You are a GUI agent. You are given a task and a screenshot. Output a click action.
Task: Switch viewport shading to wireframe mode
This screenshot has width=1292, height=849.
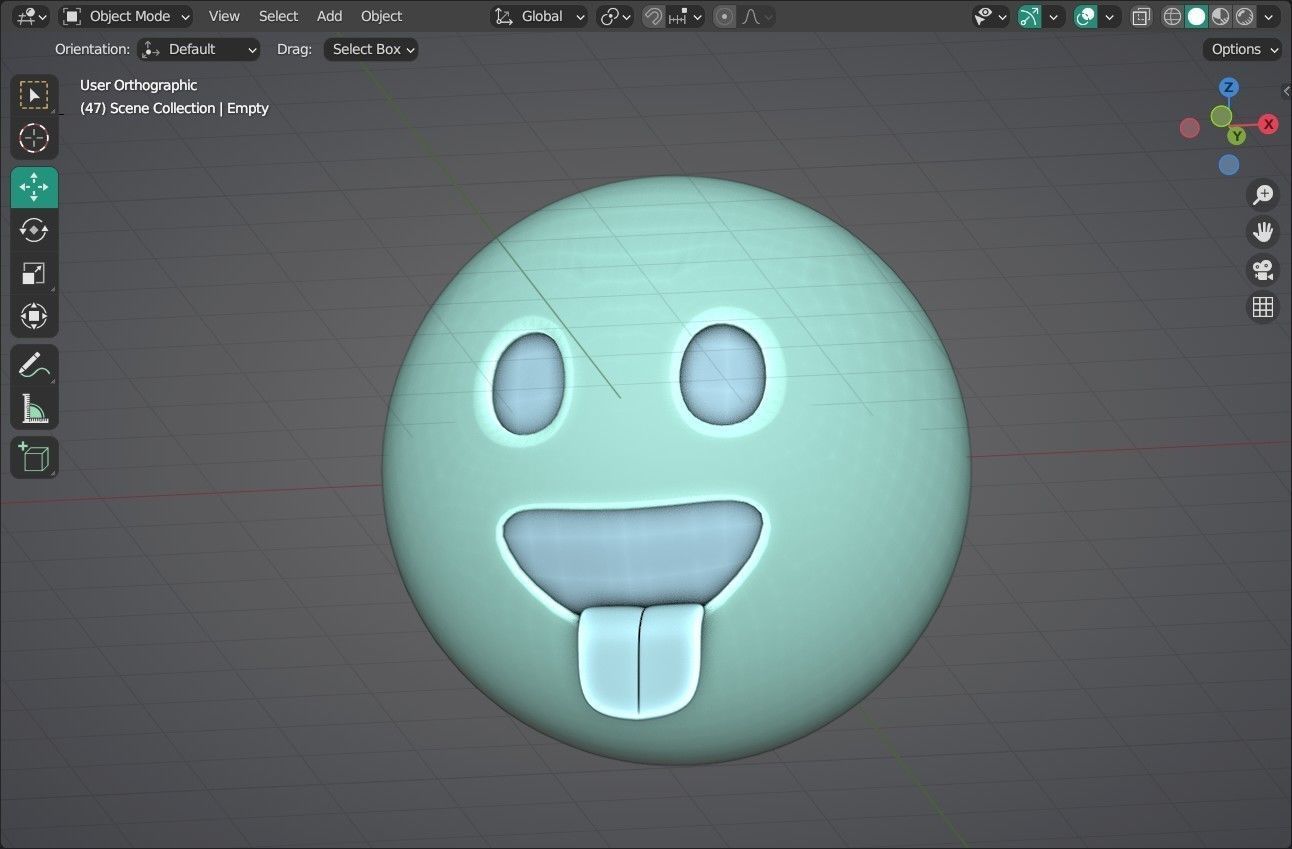(1171, 16)
